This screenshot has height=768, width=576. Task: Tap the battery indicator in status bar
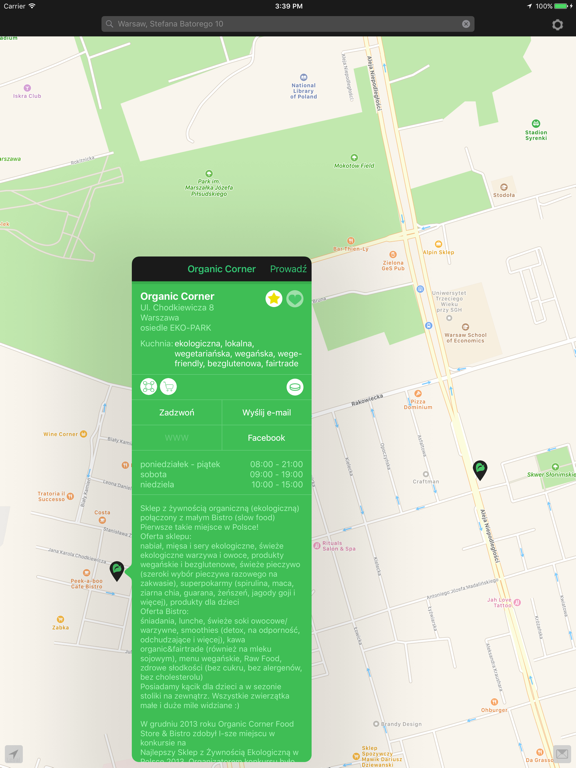562,6
